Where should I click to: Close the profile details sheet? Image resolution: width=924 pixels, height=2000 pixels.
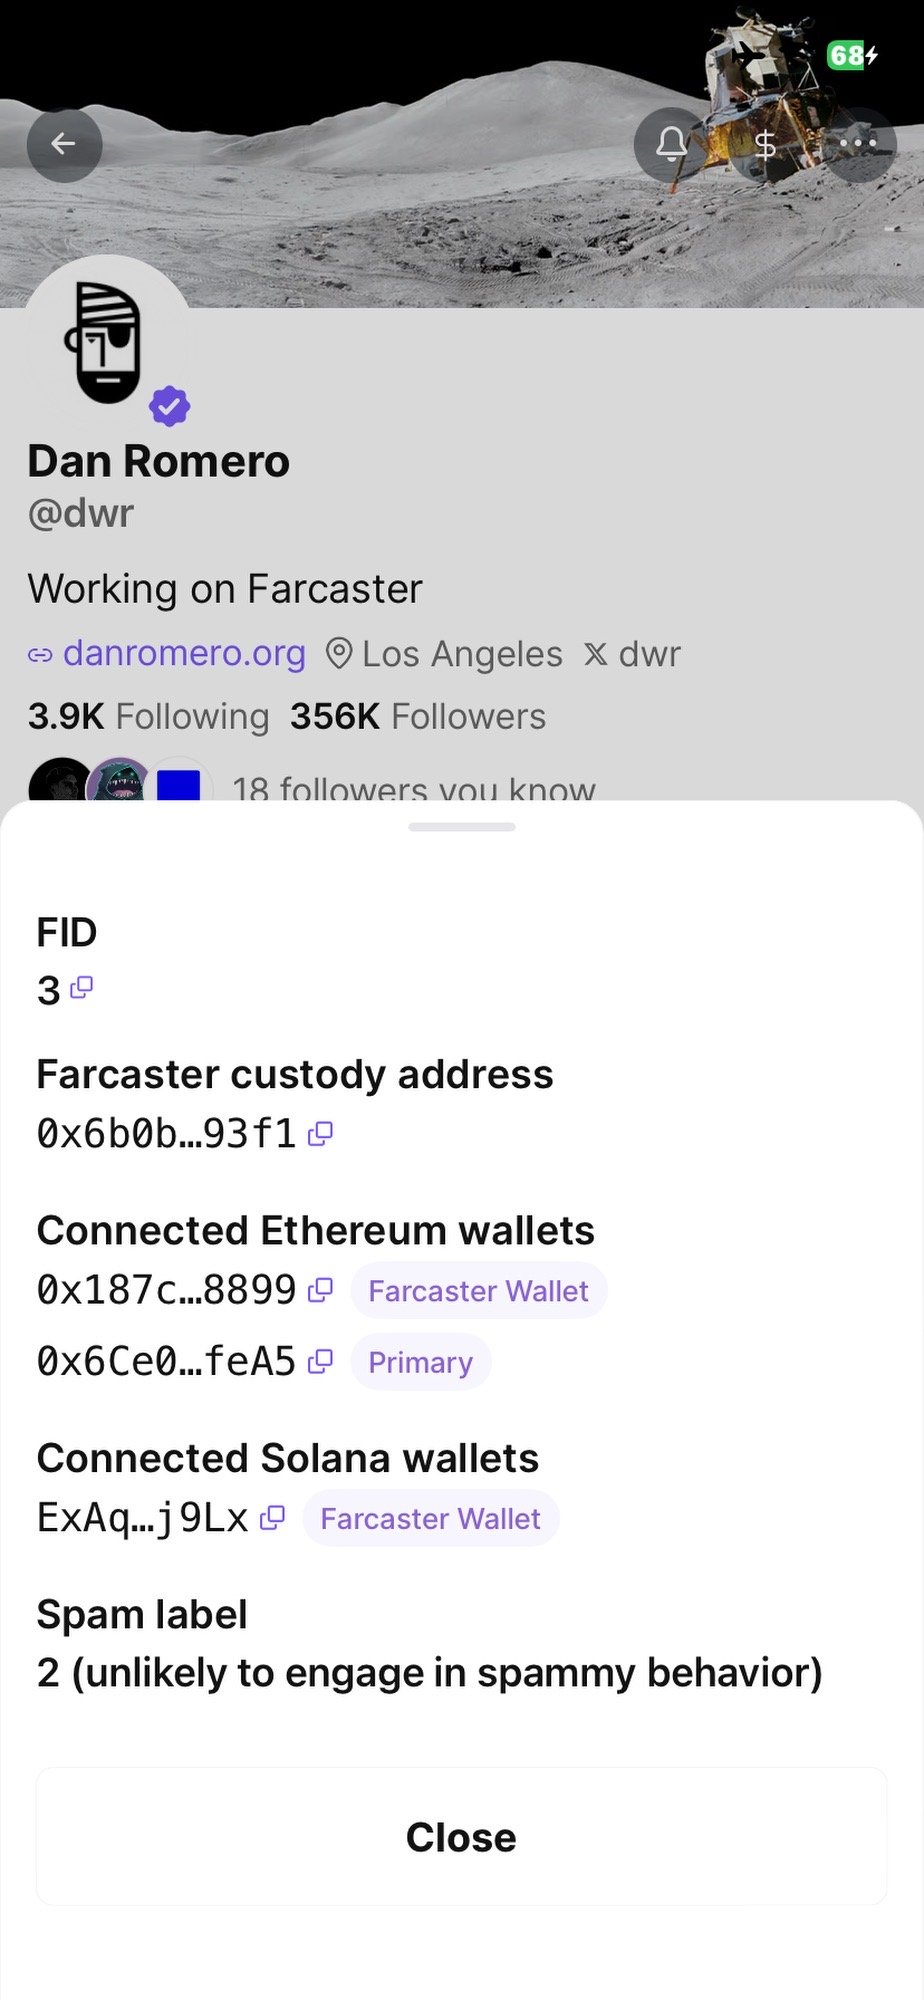[x=461, y=1836]
